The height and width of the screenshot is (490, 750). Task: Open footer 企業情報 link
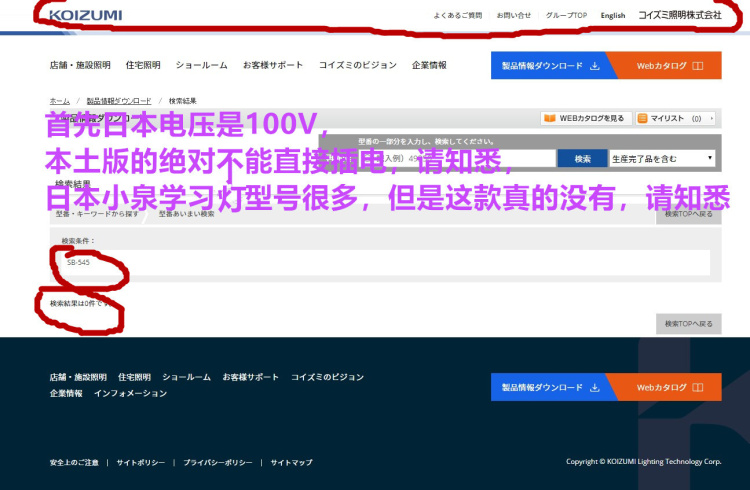[x=66, y=393]
